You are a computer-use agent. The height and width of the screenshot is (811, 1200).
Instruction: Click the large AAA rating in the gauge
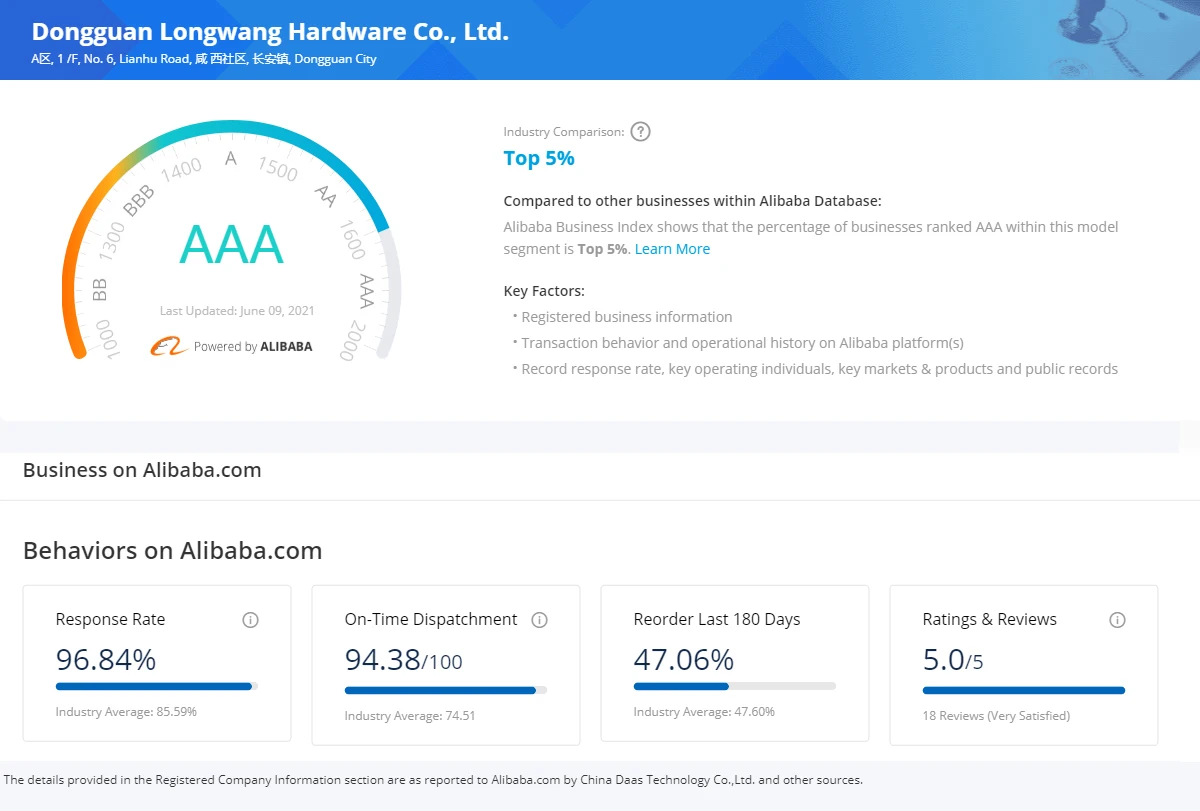click(231, 245)
